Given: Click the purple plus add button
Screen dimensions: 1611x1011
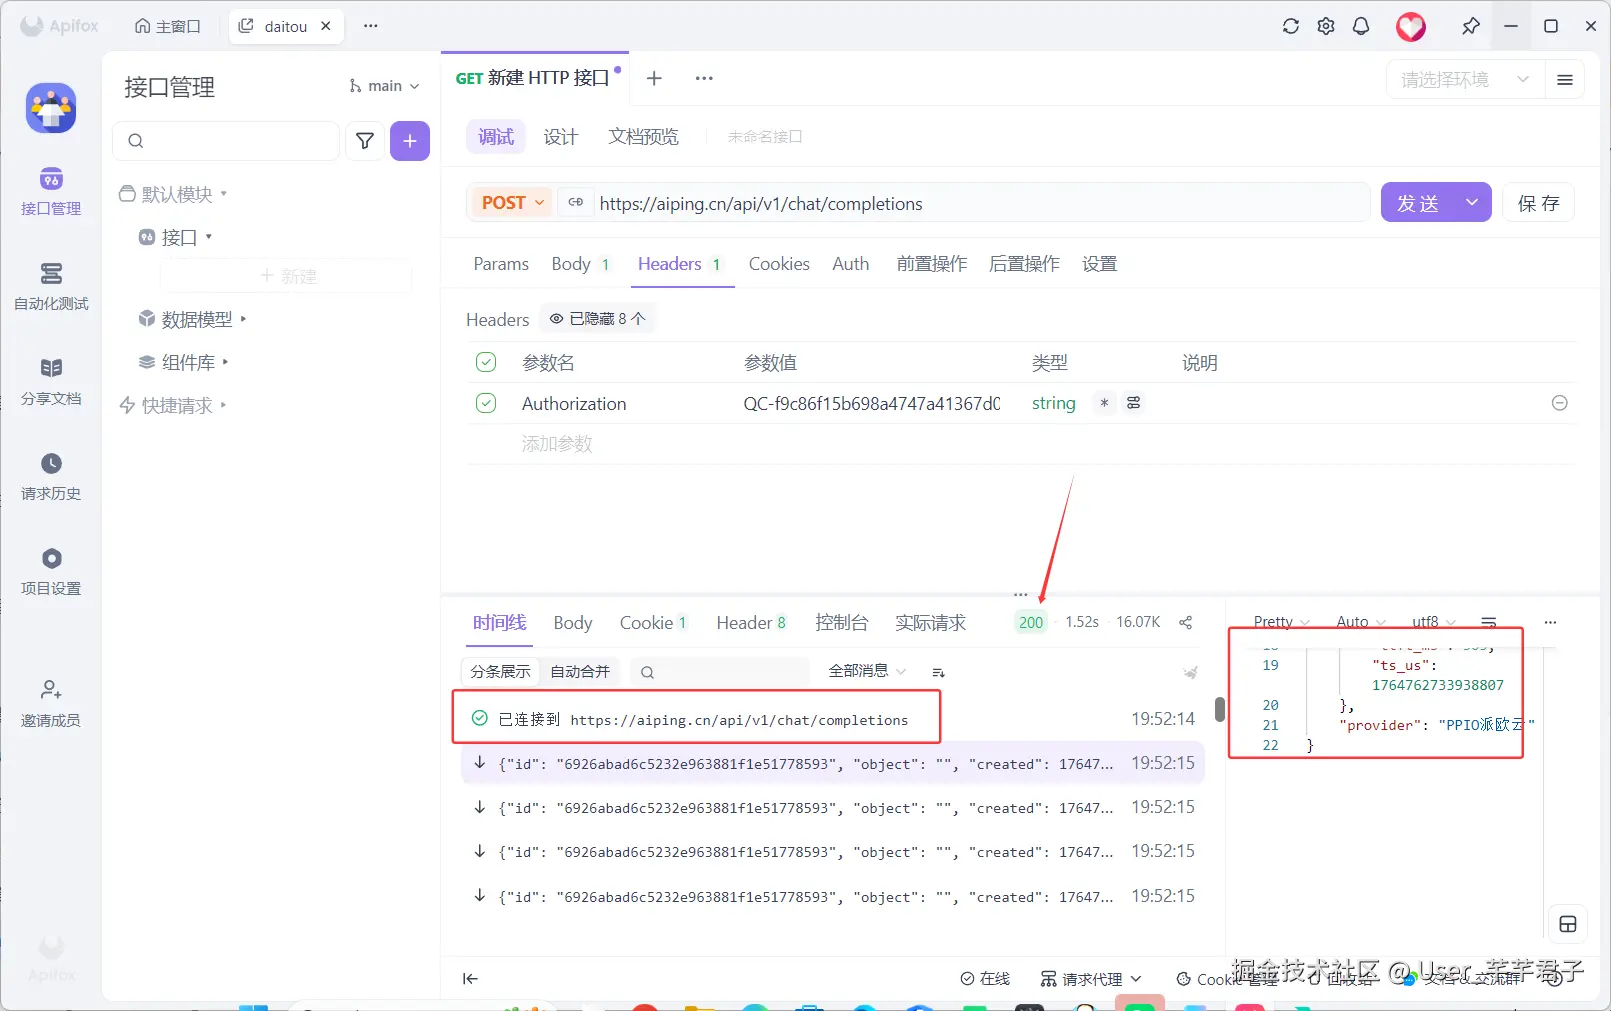Looking at the screenshot, I should (410, 141).
